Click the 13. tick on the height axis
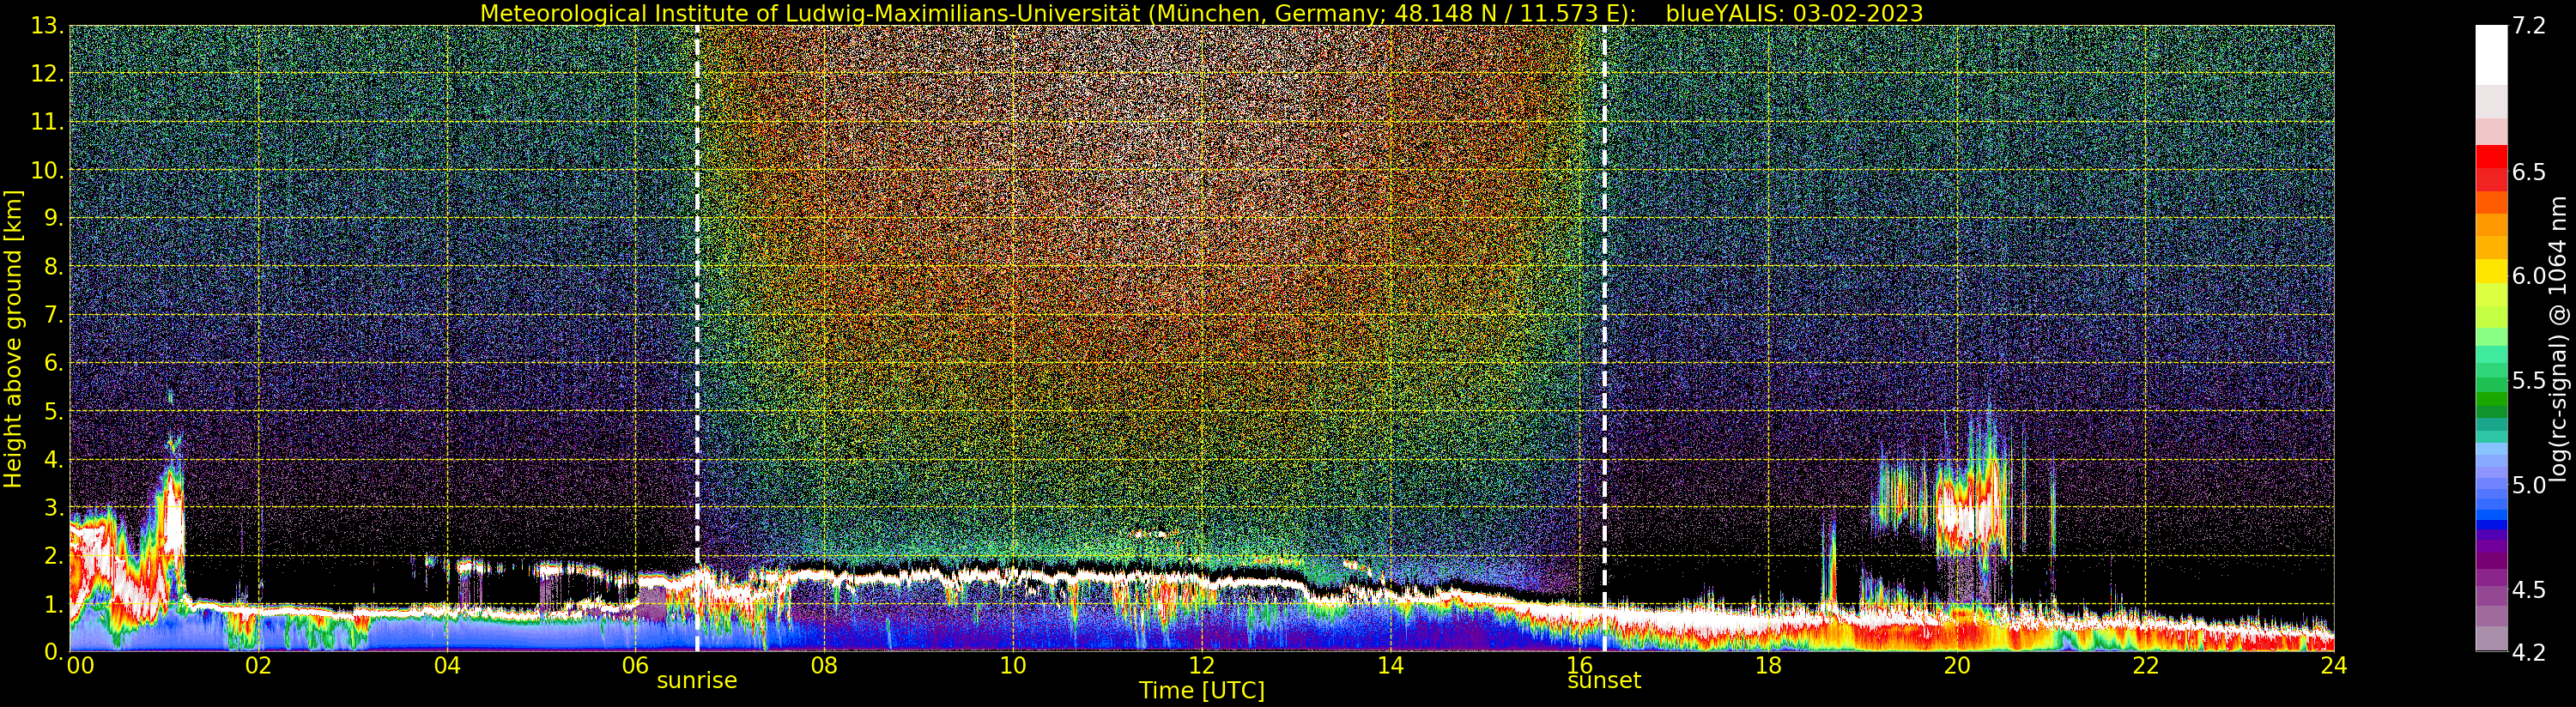Screen dimensions: 2576x707 point(47,26)
